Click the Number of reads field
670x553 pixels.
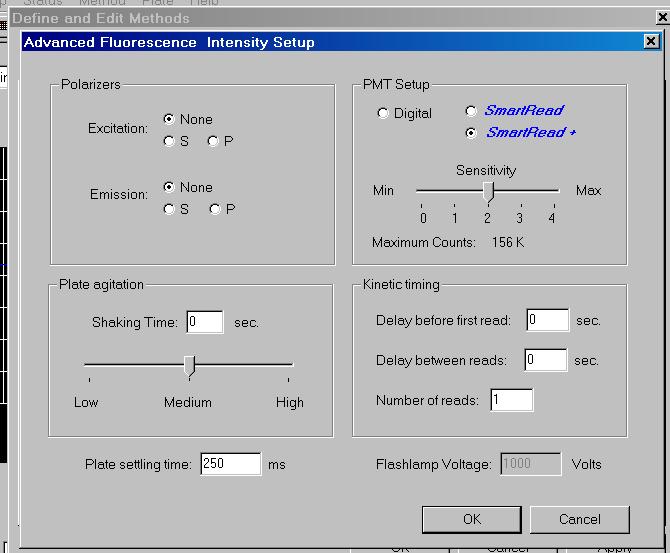coord(511,400)
